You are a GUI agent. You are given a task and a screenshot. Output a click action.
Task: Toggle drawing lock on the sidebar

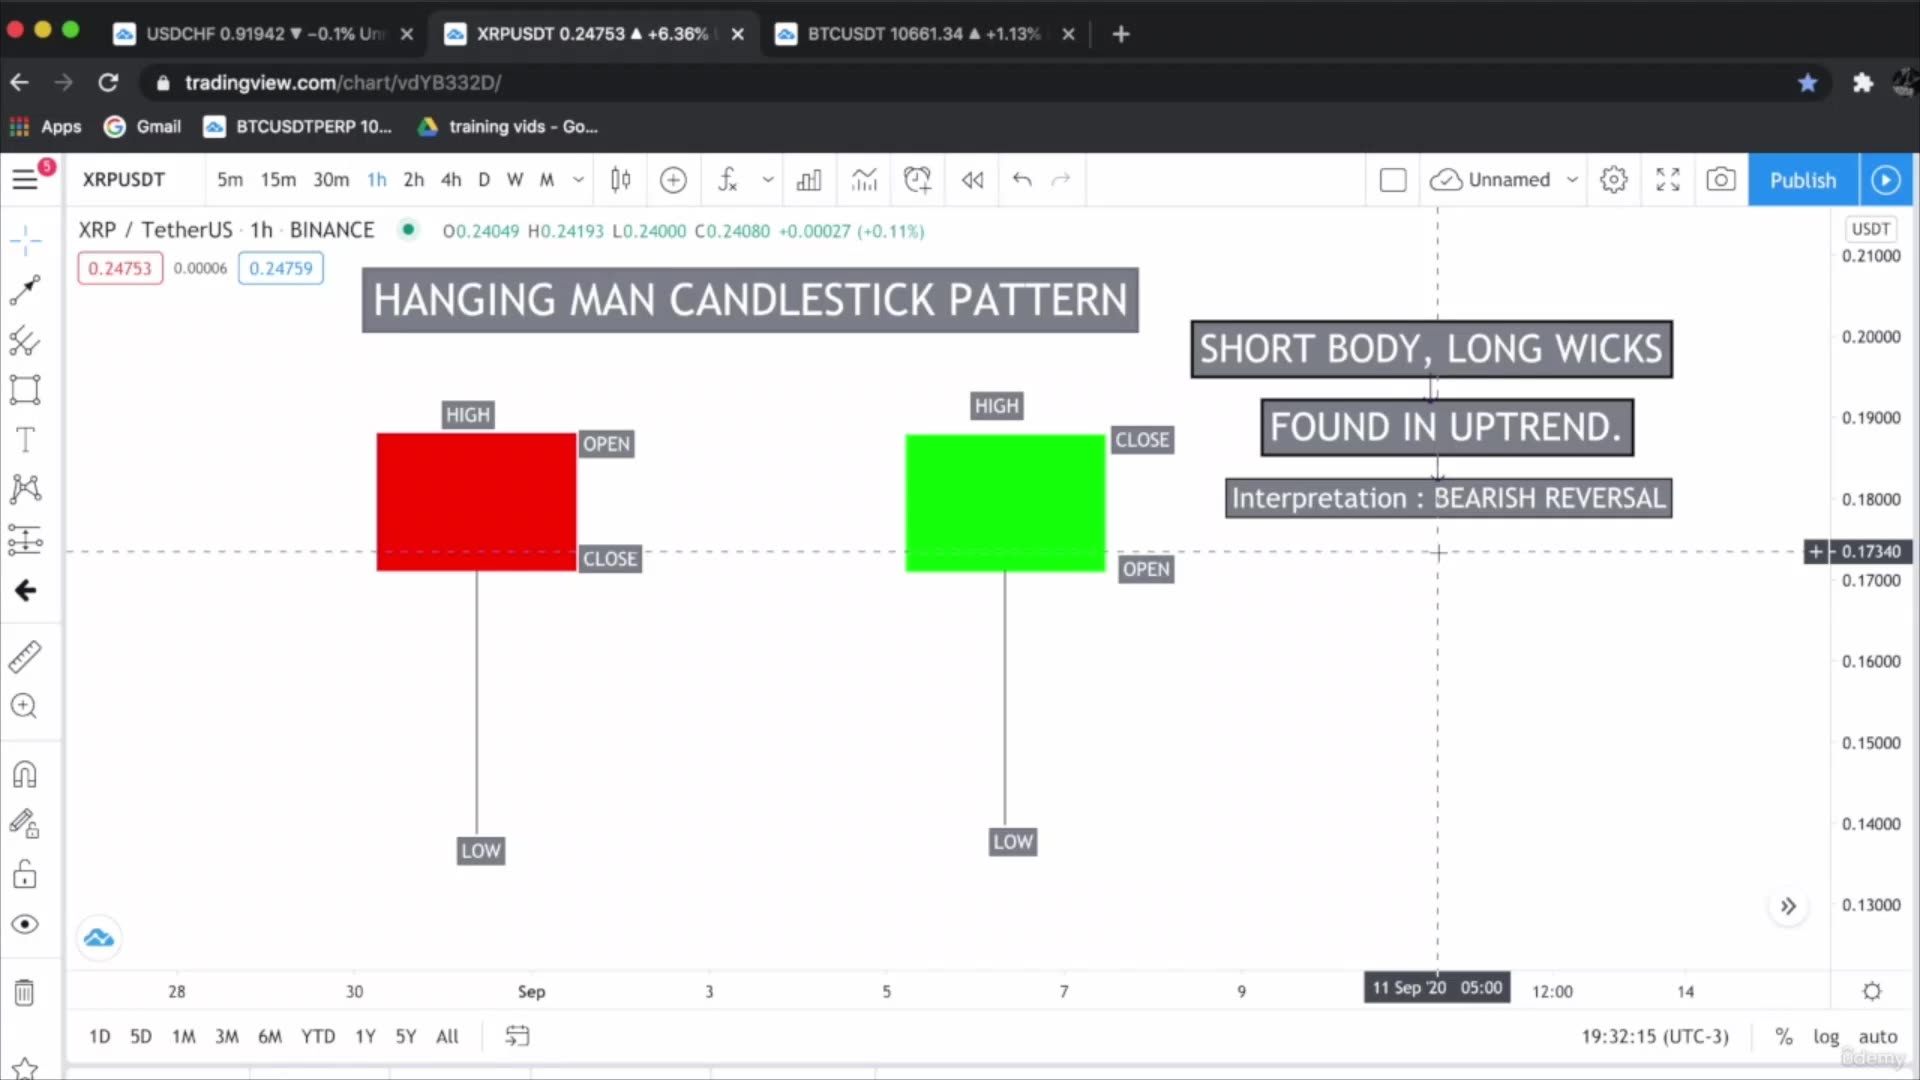[x=25, y=873]
